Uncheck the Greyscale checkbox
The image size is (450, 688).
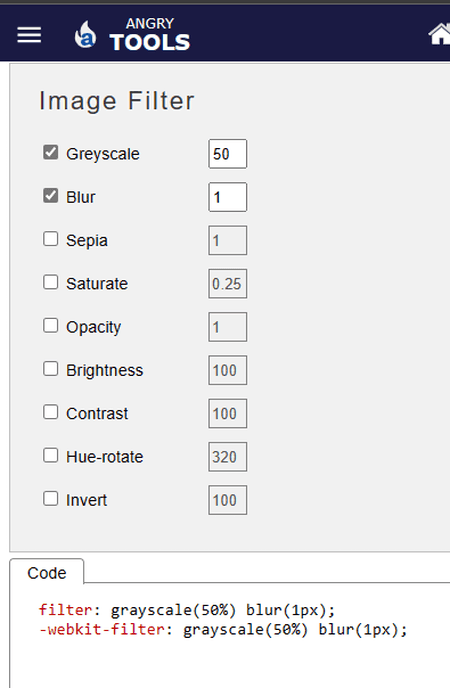(x=50, y=152)
